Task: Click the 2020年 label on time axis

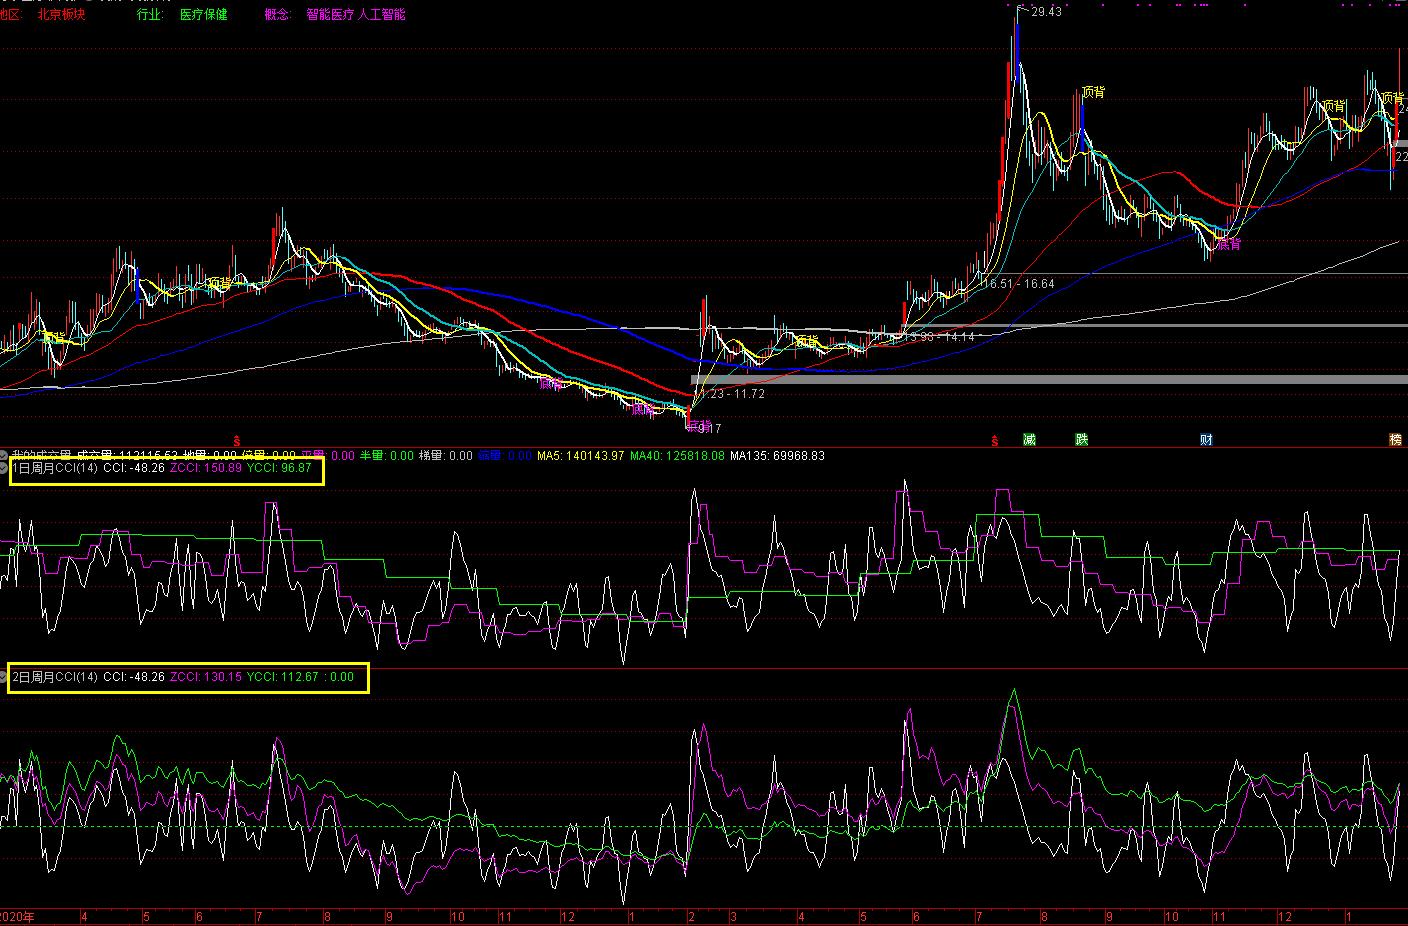Action: coord(18,917)
